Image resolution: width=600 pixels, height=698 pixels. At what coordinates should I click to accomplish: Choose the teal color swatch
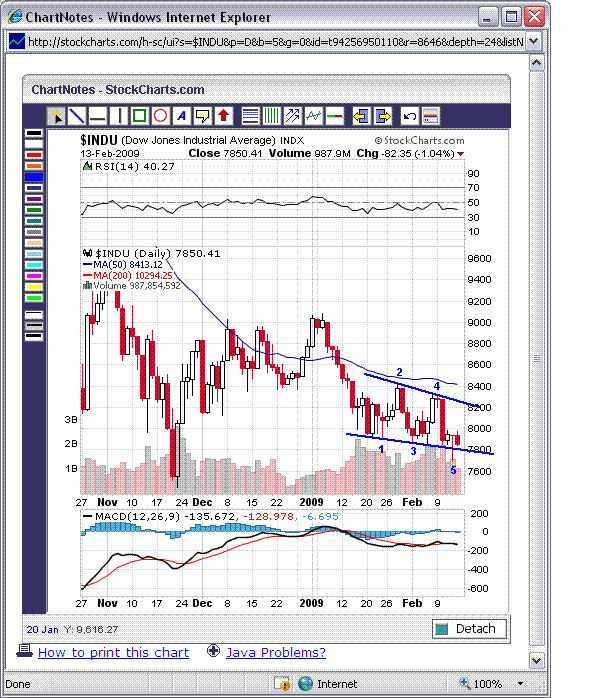coord(34,221)
